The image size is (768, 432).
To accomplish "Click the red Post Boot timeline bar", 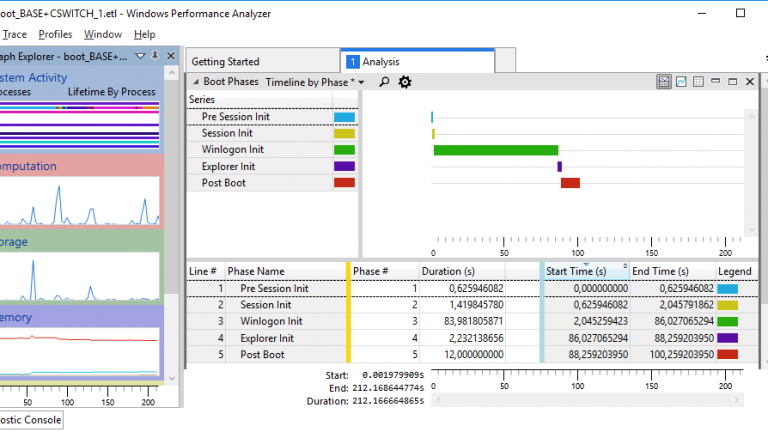I will [x=570, y=183].
